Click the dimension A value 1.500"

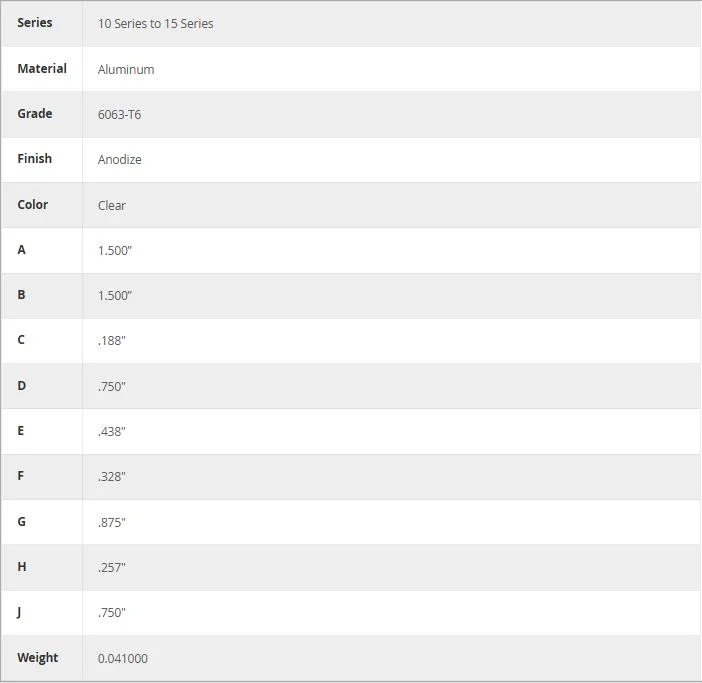tap(115, 251)
